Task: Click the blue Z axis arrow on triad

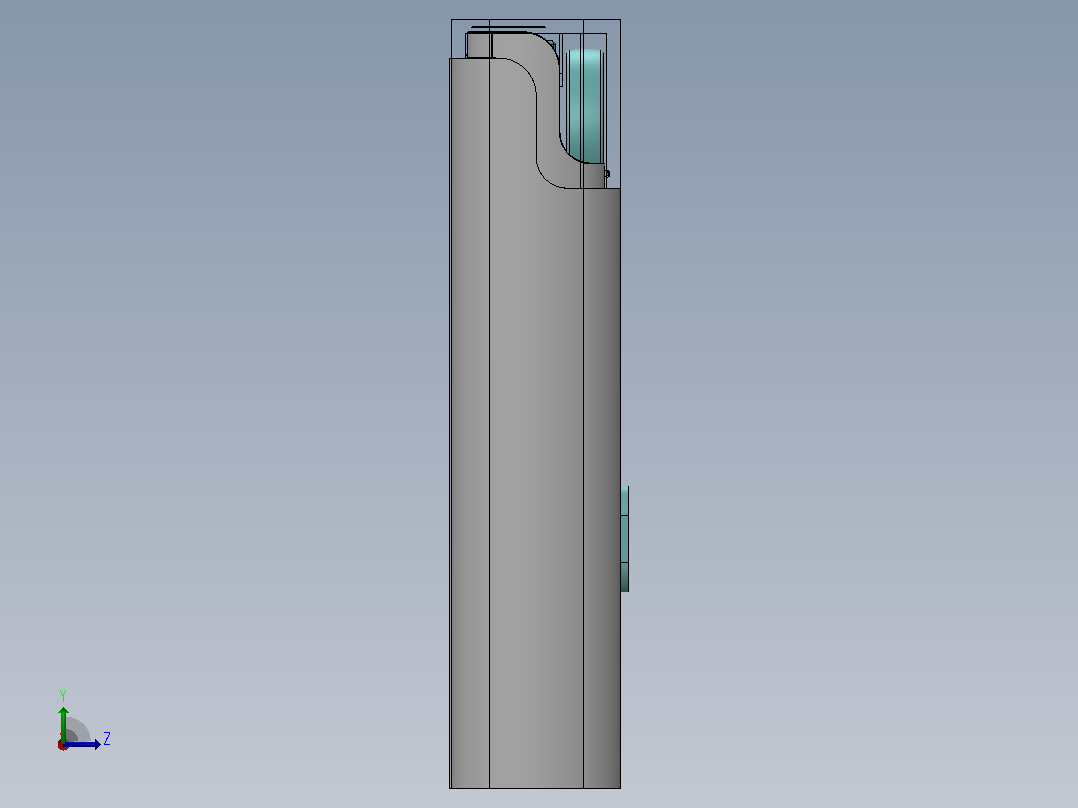Action: [x=82, y=744]
